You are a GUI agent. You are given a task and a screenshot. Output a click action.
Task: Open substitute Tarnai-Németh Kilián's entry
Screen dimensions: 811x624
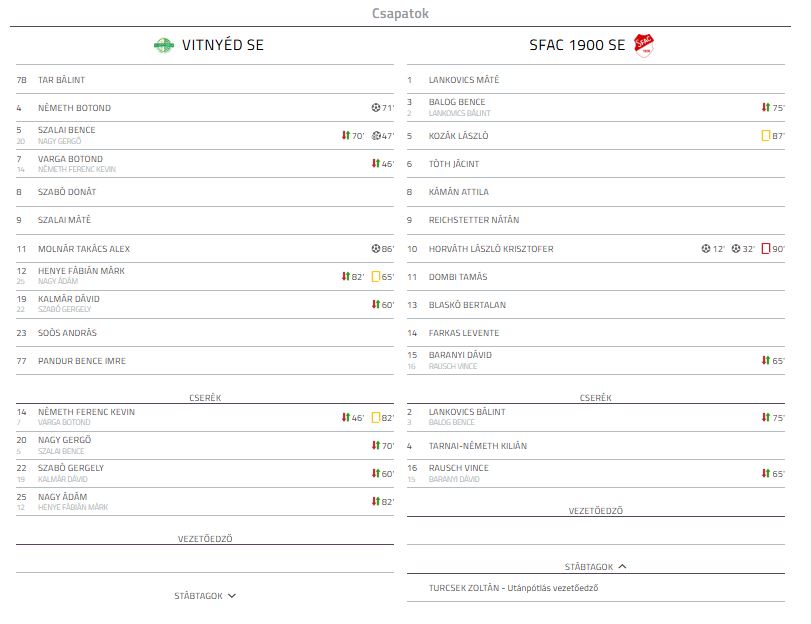(x=478, y=445)
